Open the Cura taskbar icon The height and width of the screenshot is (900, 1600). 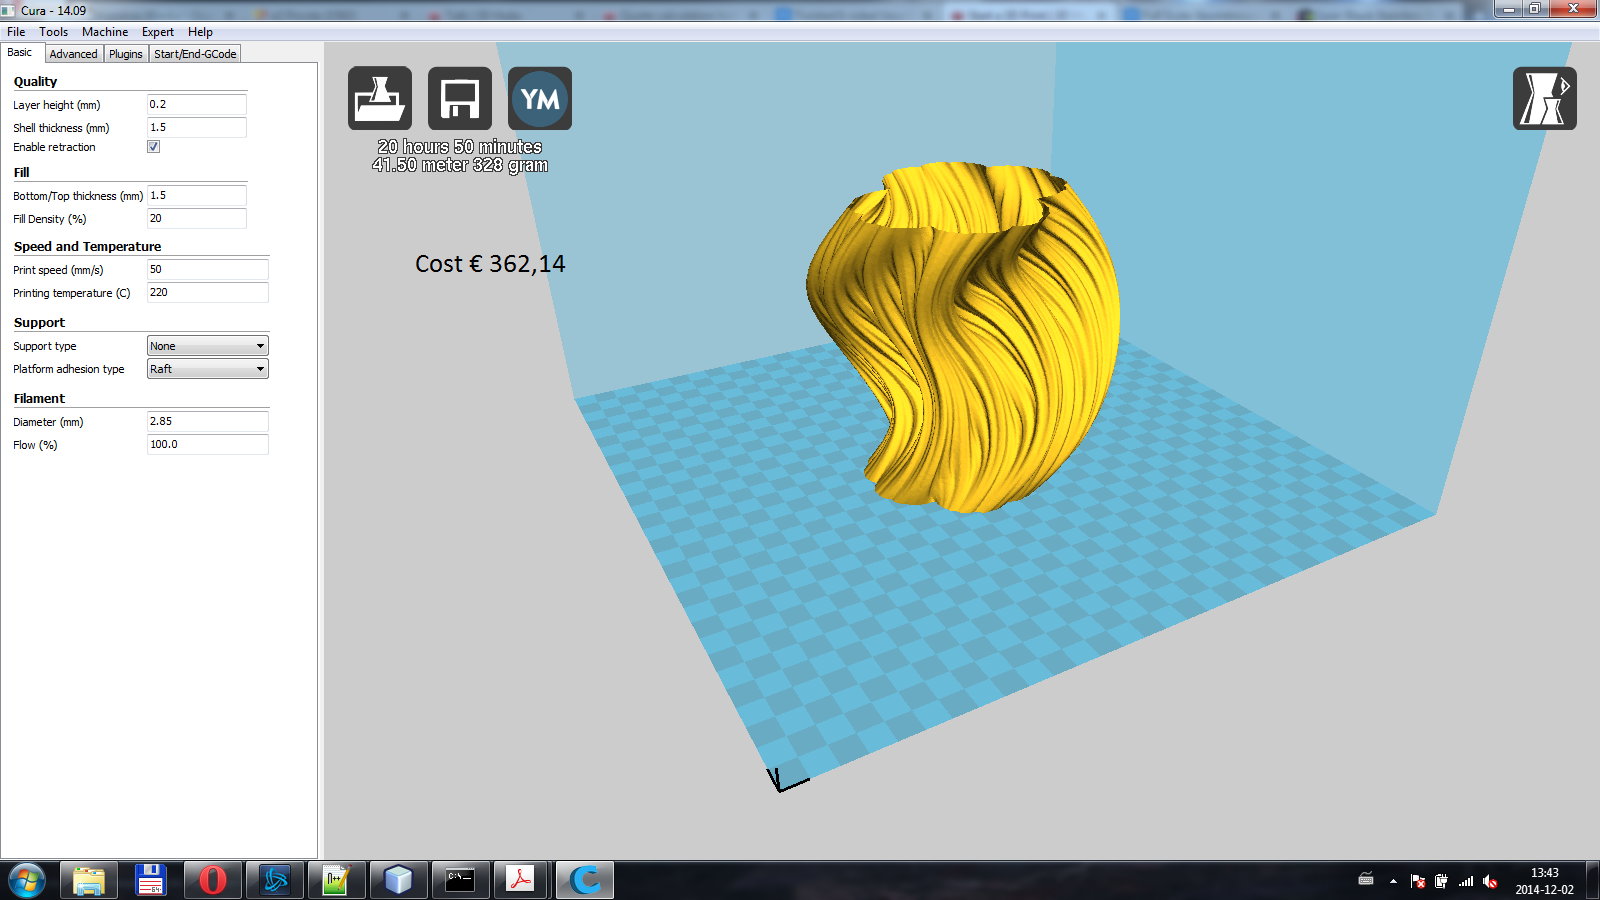coord(584,880)
